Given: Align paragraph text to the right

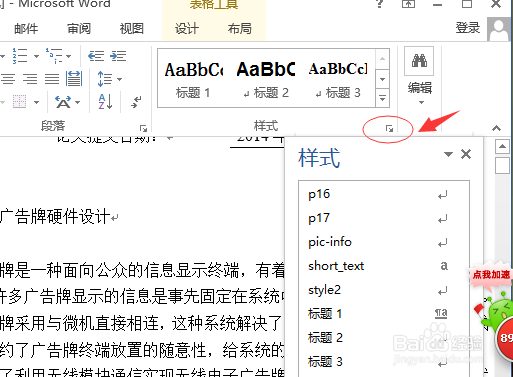Looking at the screenshot, I should tap(30, 79).
